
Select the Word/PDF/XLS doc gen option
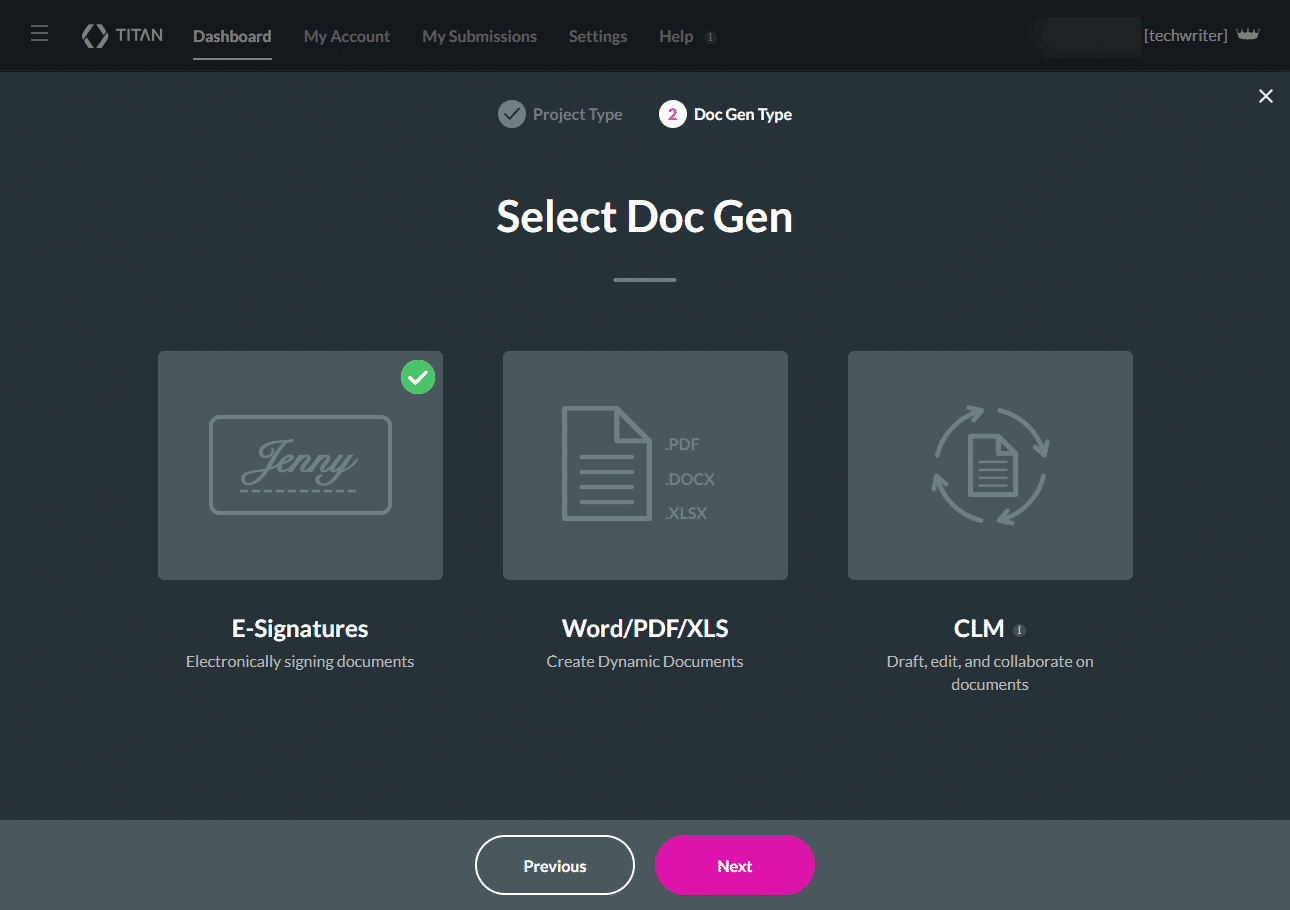(x=645, y=464)
